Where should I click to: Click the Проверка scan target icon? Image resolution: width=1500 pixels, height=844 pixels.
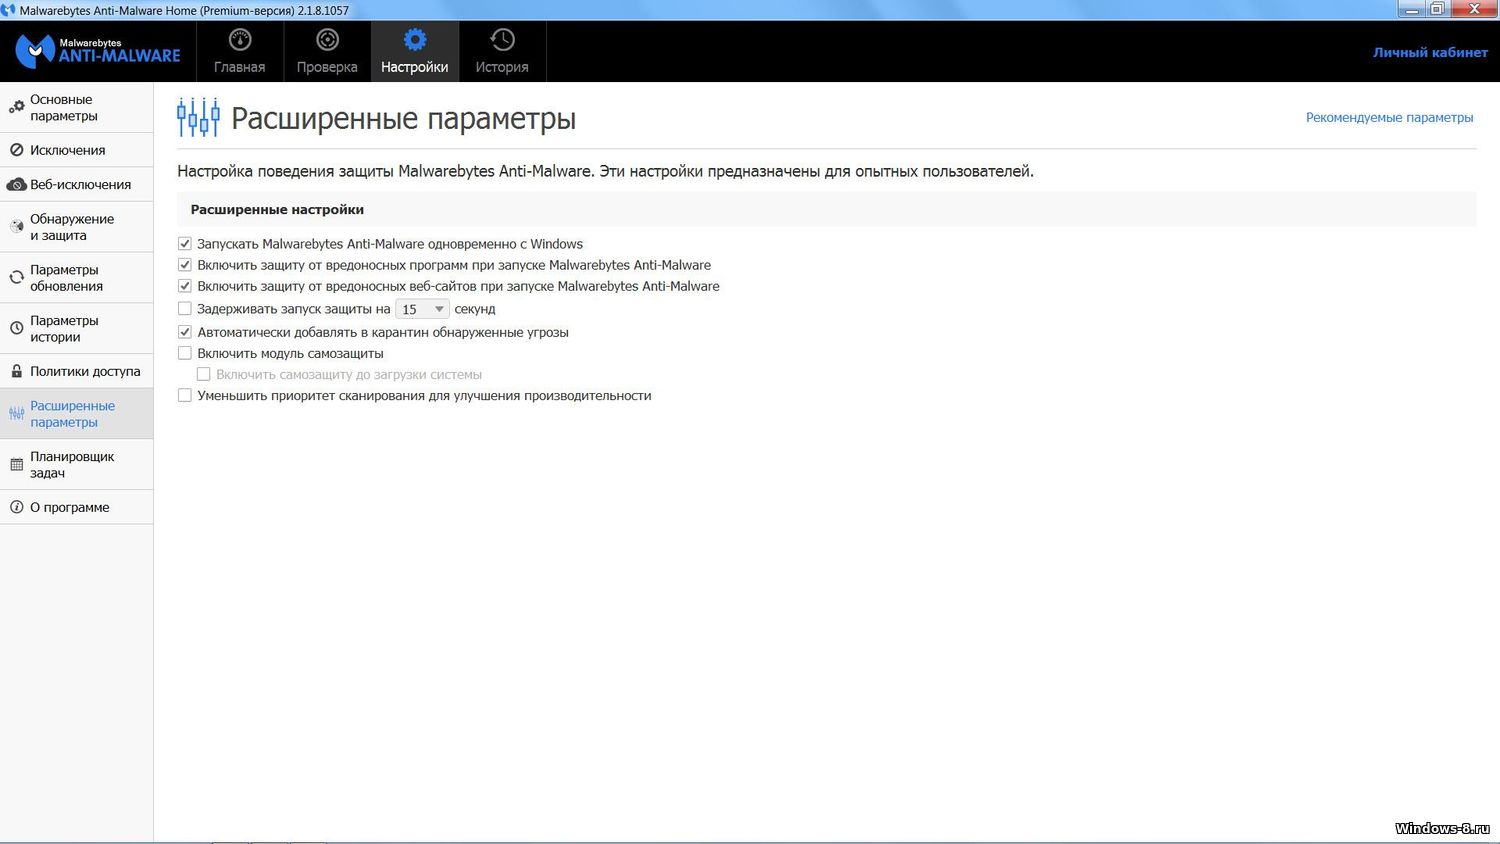(327, 40)
